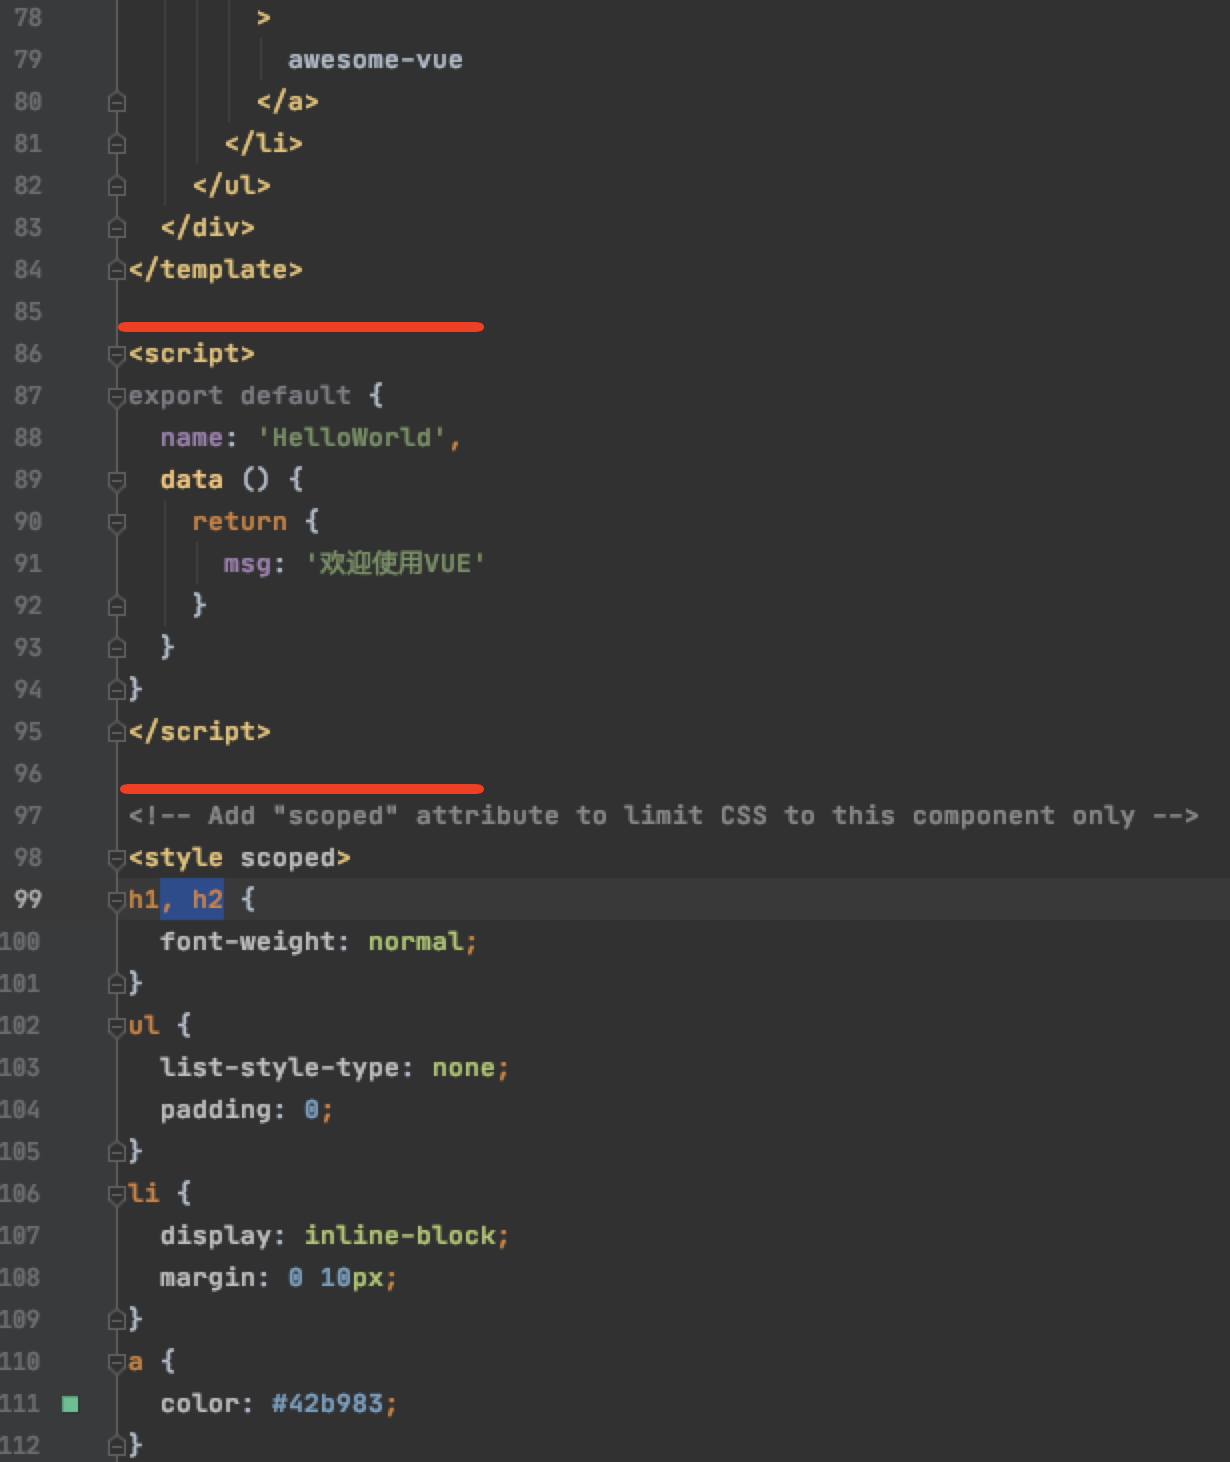The width and height of the screenshot is (1230, 1462).
Task: Click line number 79 in gutter
Action: 28,59
